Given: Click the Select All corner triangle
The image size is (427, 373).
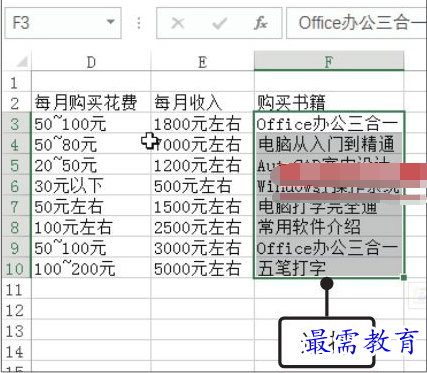Looking at the screenshot, I should (x=22, y=62).
